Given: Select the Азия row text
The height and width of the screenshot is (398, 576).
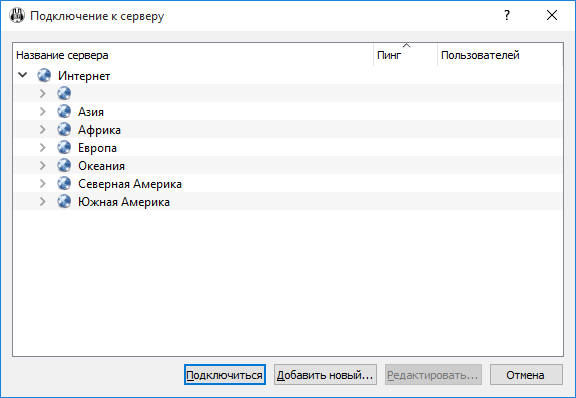Looking at the screenshot, I should tap(91, 112).
